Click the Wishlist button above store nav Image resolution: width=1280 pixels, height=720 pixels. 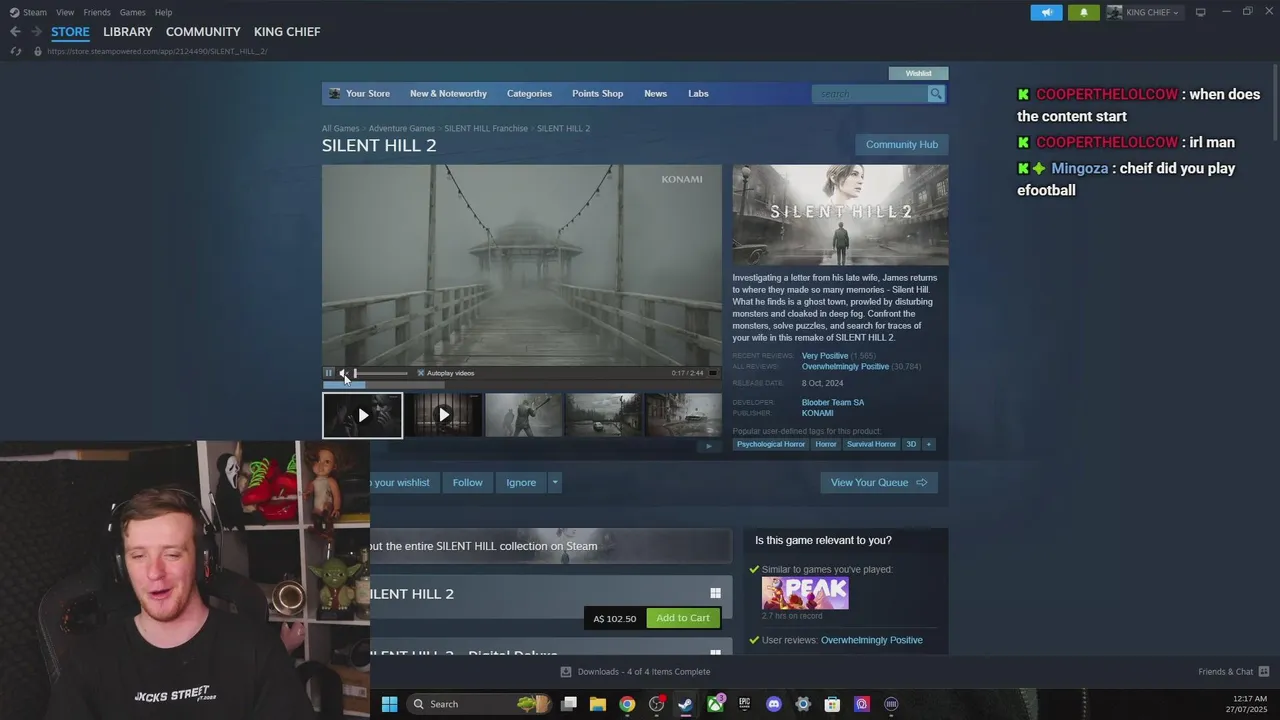(x=918, y=73)
